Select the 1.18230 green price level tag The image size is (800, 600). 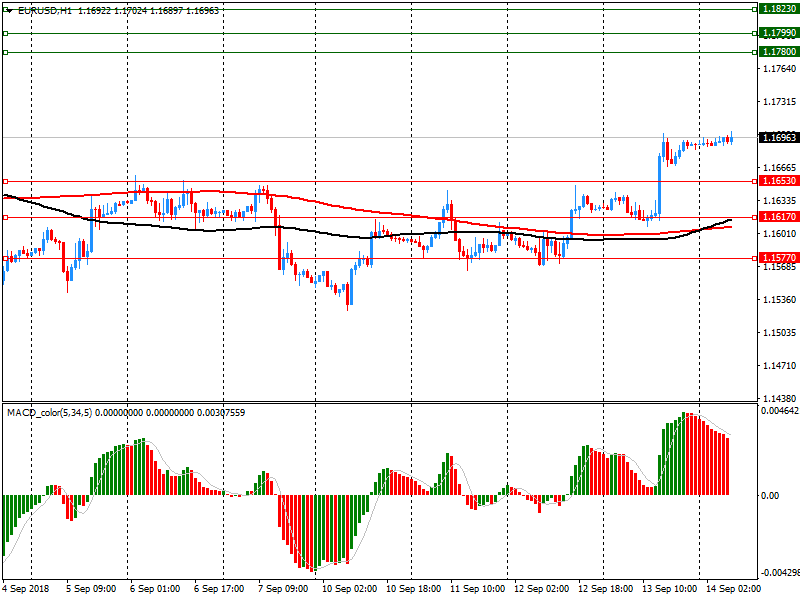point(779,9)
